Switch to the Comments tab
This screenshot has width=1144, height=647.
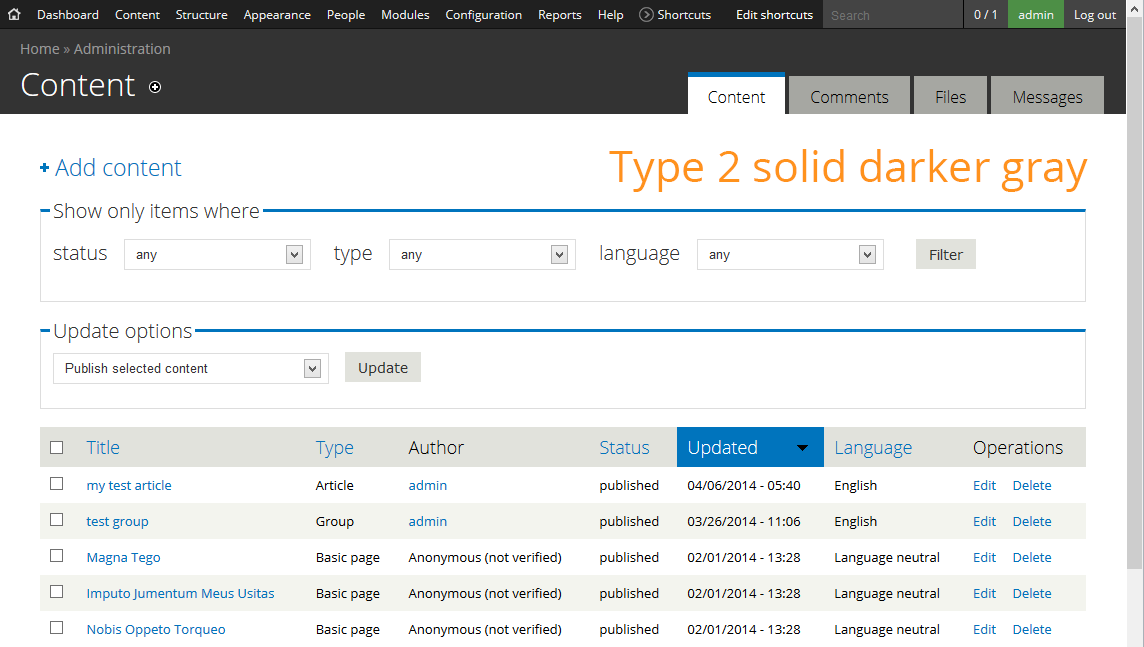click(849, 97)
